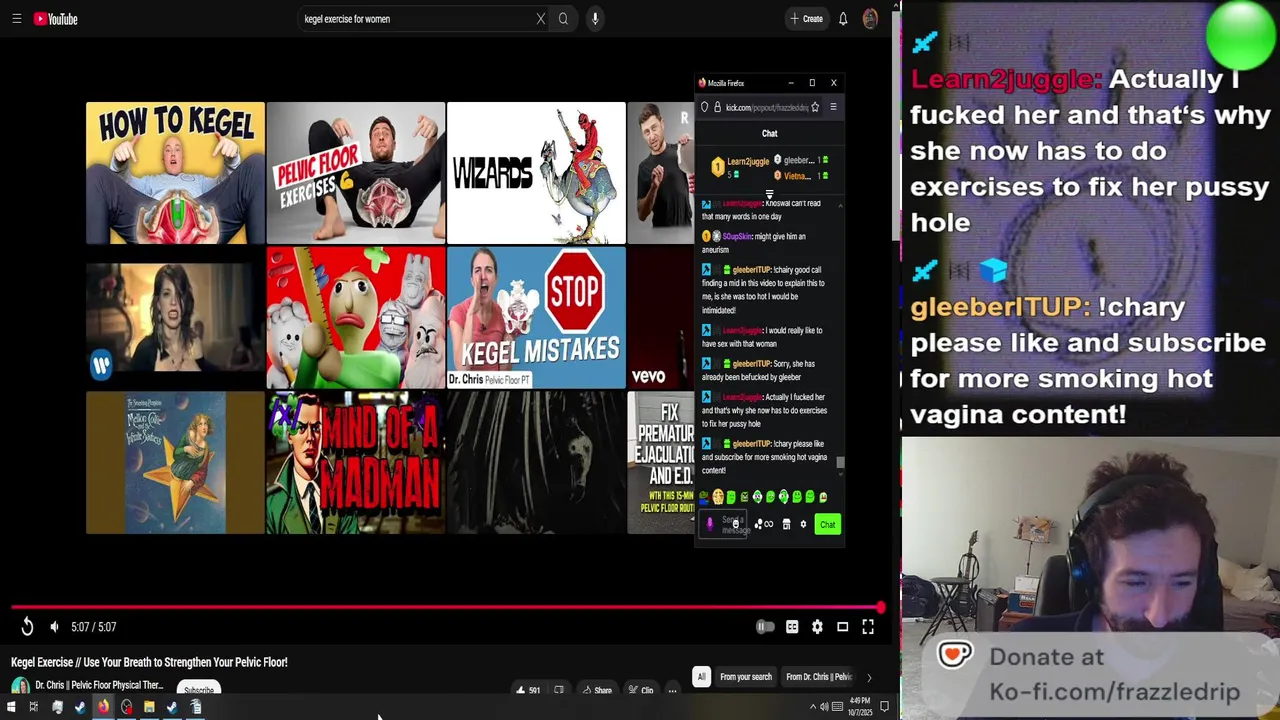Open the Baldi cartoon character thumbnail
This screenshot has height=720, width=1280.
tap(356, 318)
